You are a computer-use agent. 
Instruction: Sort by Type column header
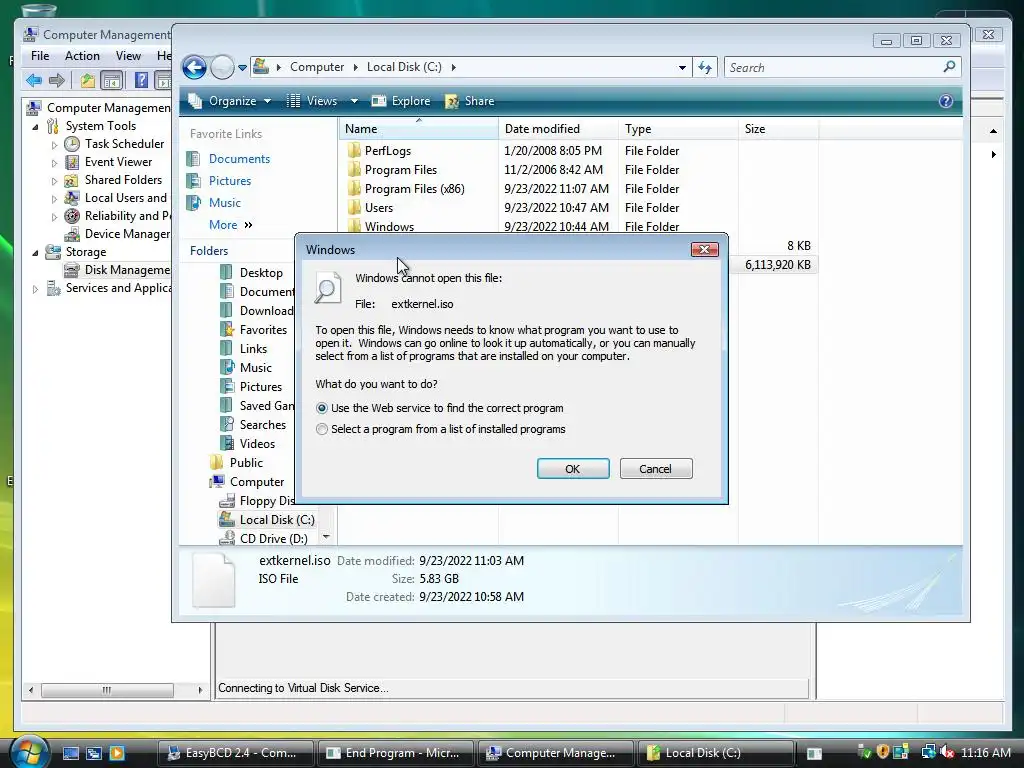click(x=678, y=129)
